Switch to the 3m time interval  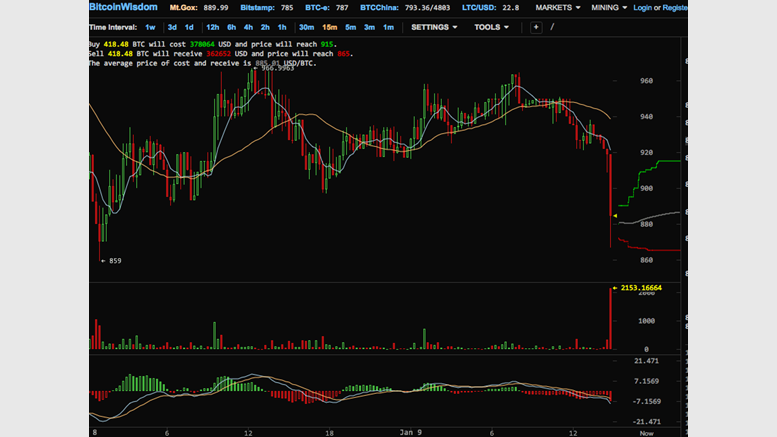(369, 27)
